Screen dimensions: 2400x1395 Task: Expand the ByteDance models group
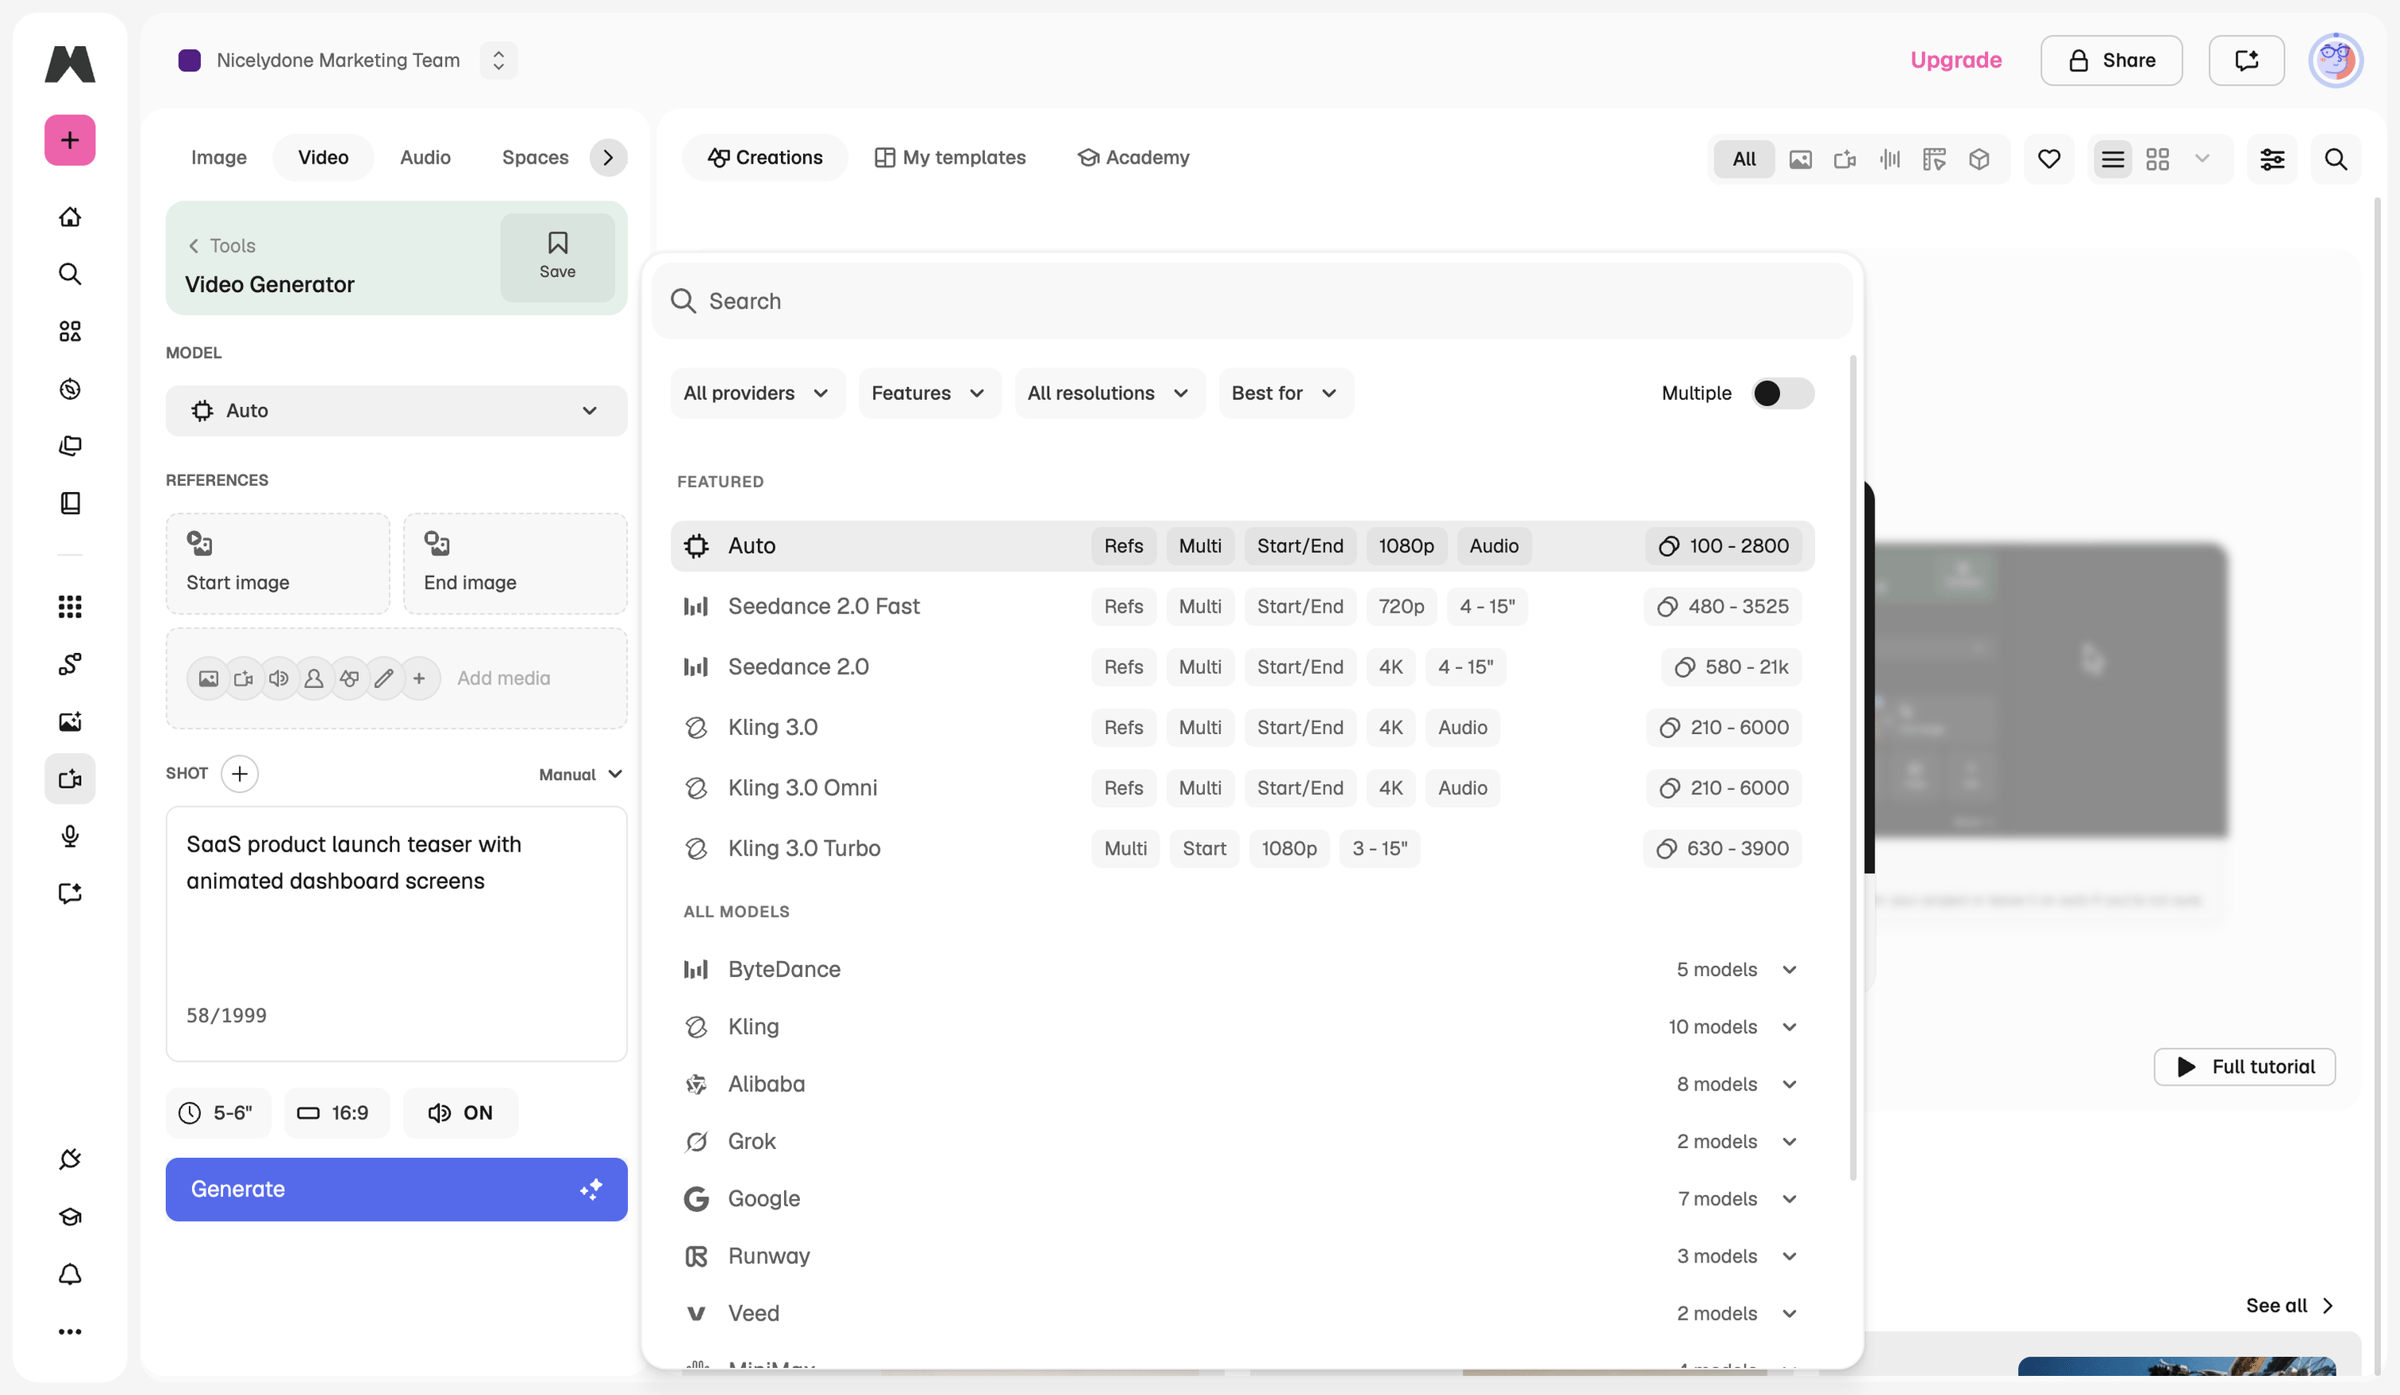pyautogui.click(x=1242, y=970)
